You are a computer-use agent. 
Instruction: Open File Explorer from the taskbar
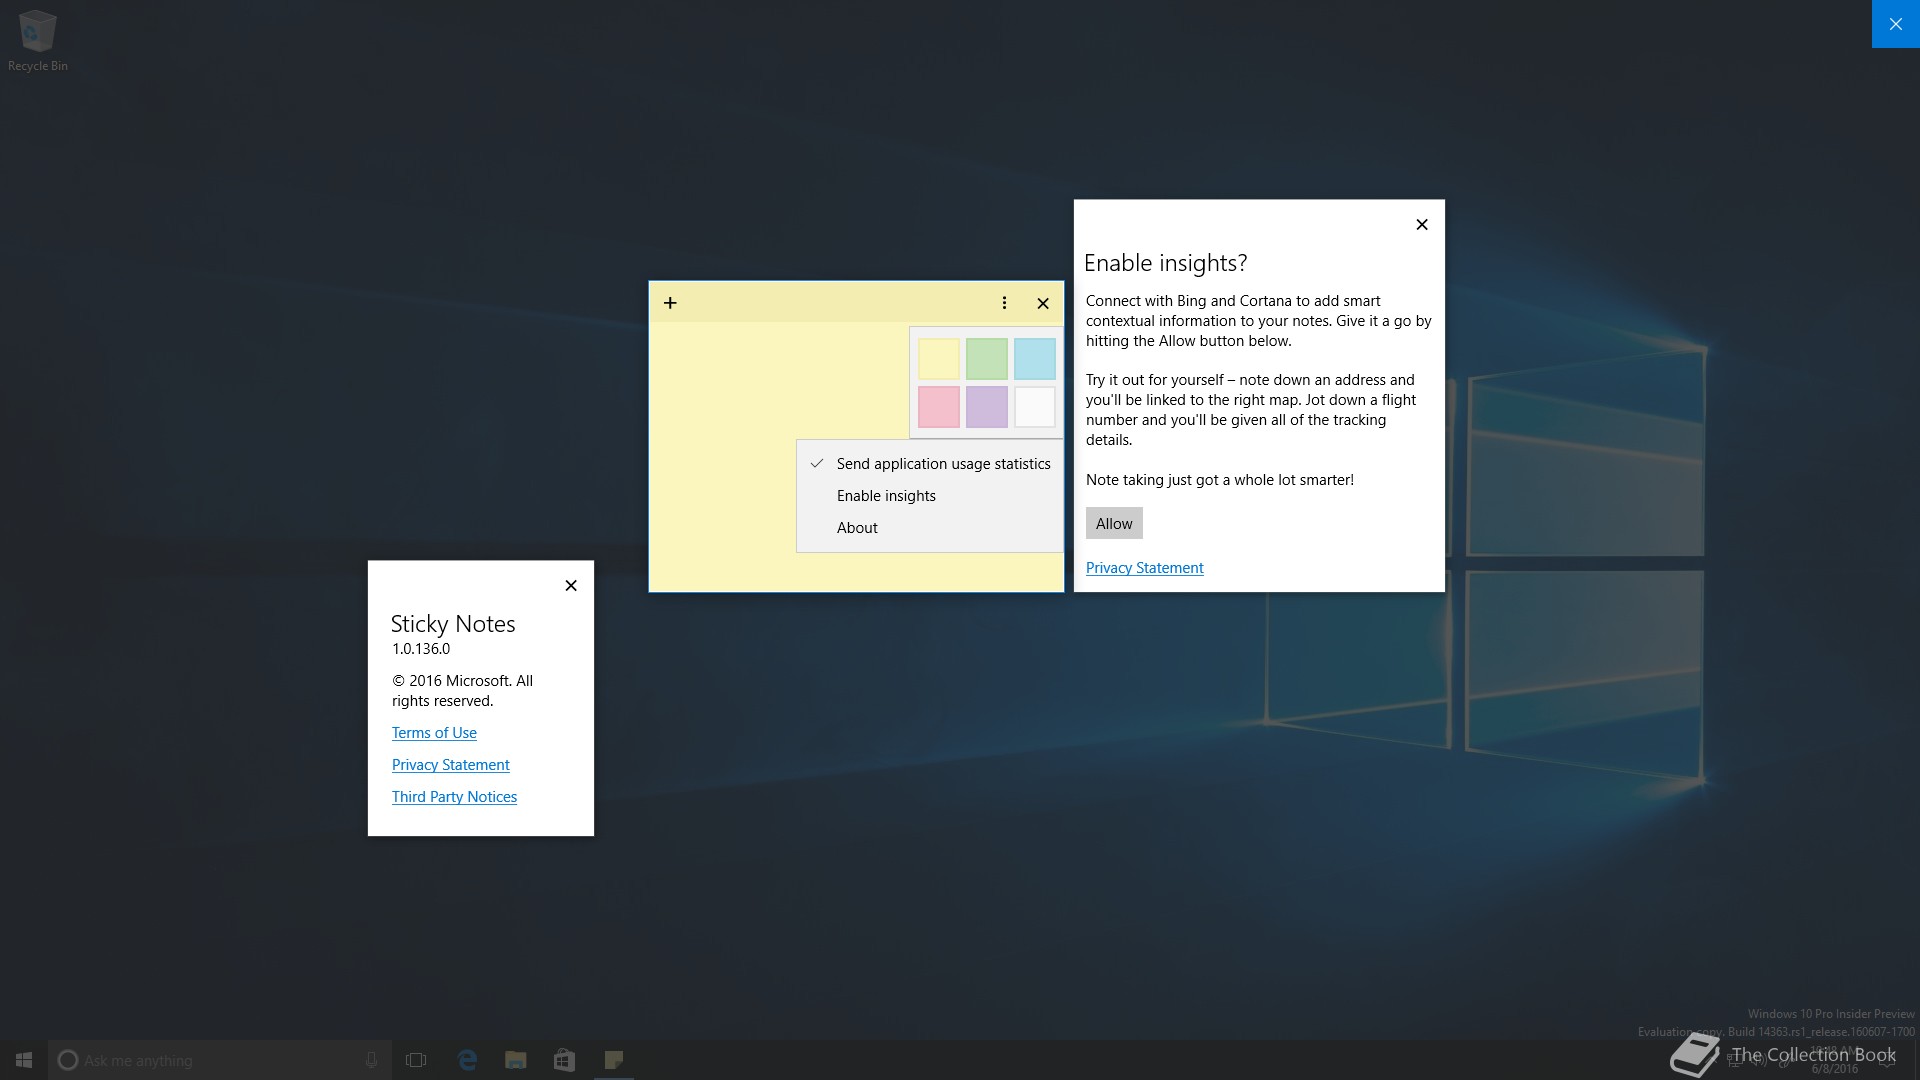click(516, 1060)
